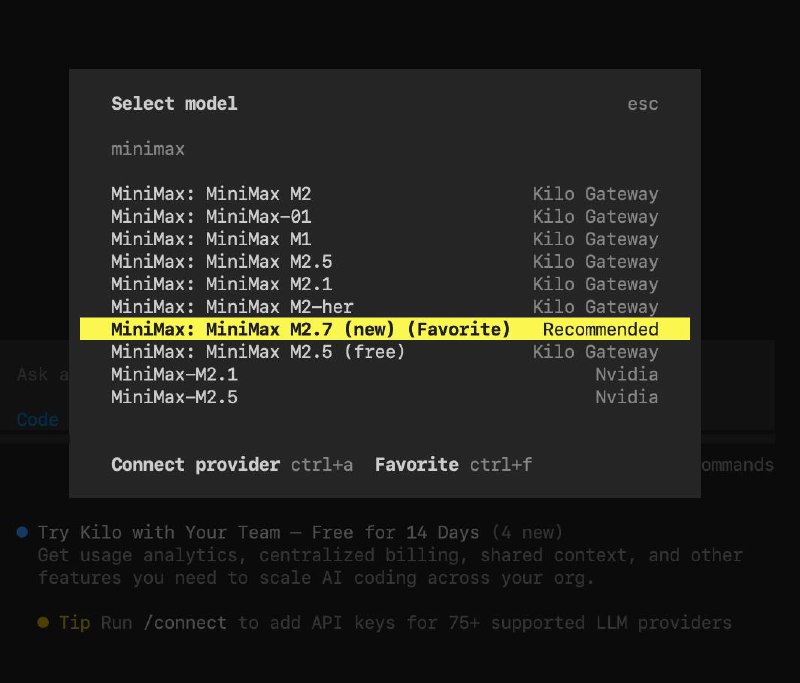The image size is (800, 683).
Task: Click the yellow dot beside Tip
Action: pos(43,623)
